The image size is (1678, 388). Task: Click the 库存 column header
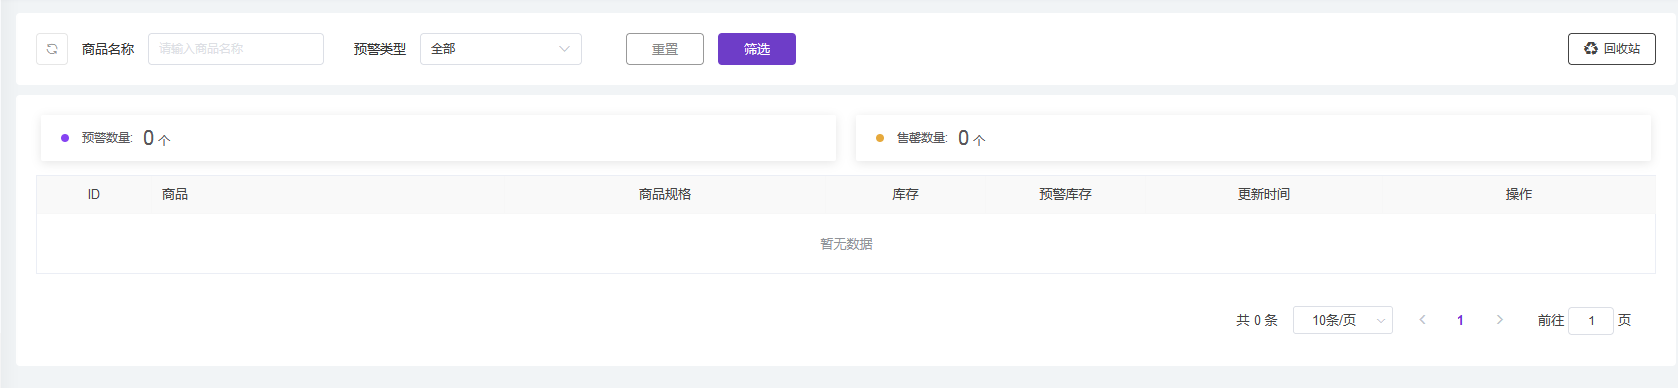[905, 194]
